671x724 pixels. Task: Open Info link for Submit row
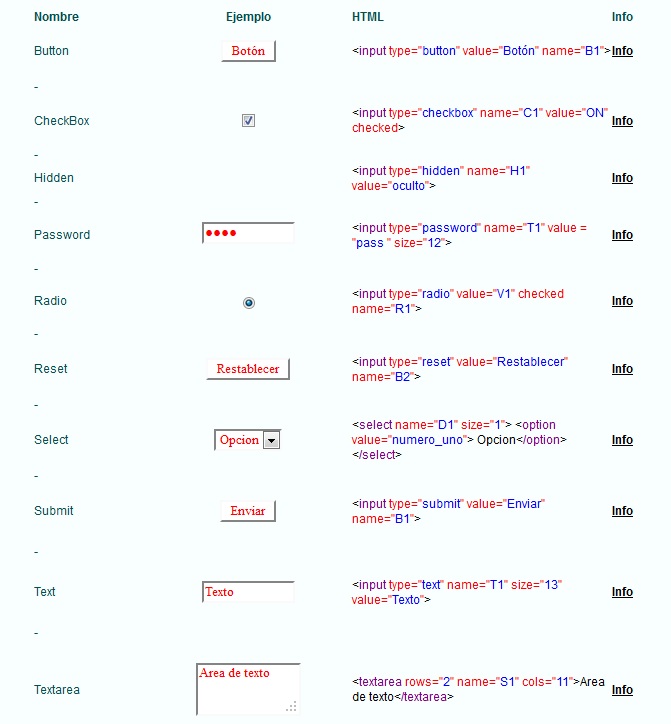622,511
